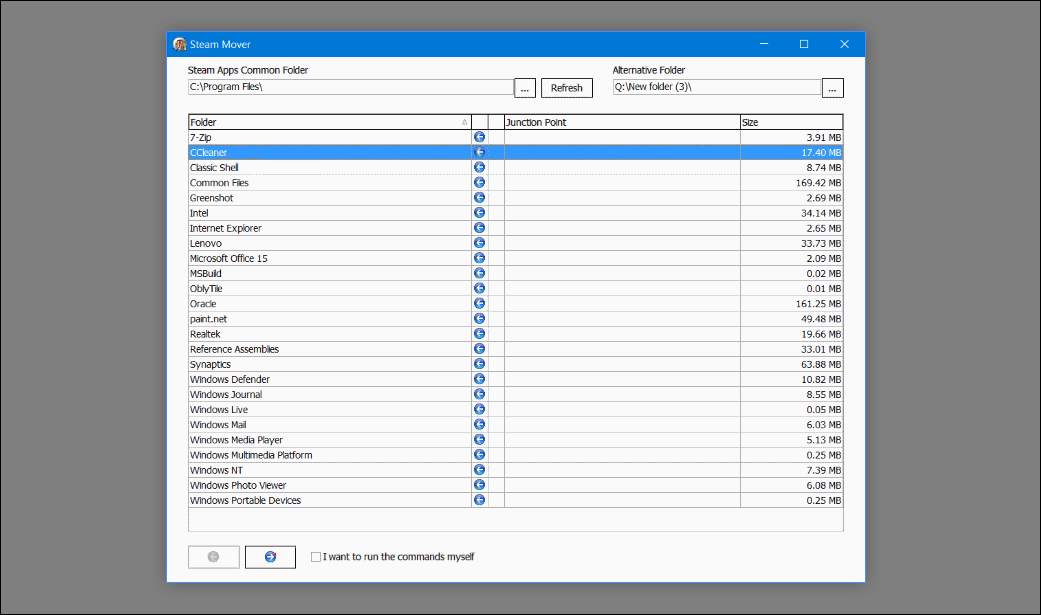Sort list by Folder column header

(x=329, y=122)
